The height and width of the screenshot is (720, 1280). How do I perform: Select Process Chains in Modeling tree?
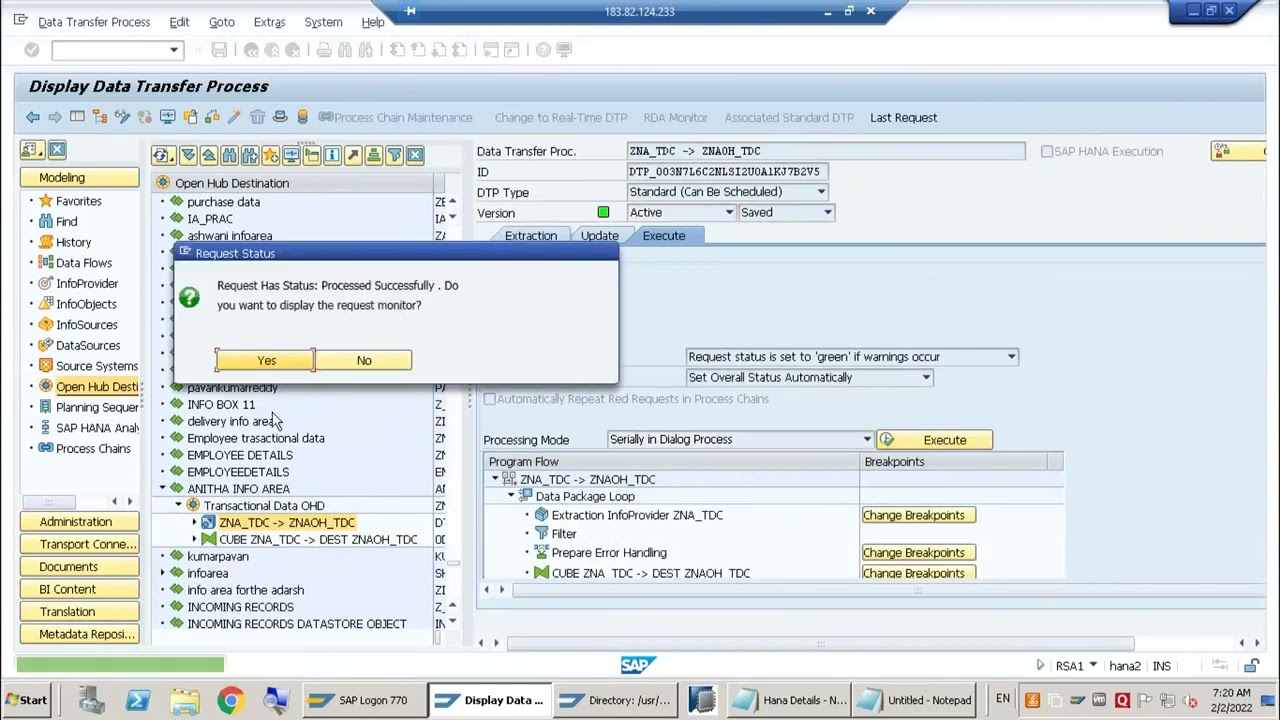tap(93, 449)
